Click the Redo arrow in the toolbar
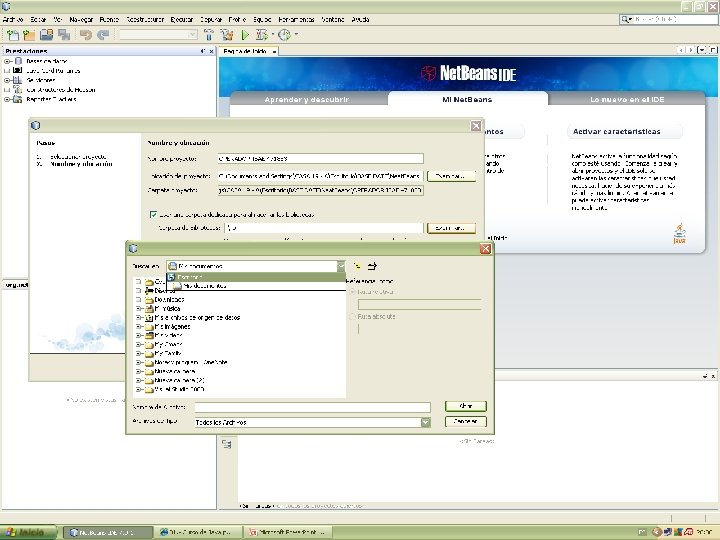The width and height of the screenshot is (720, 540). pos(103,35)
